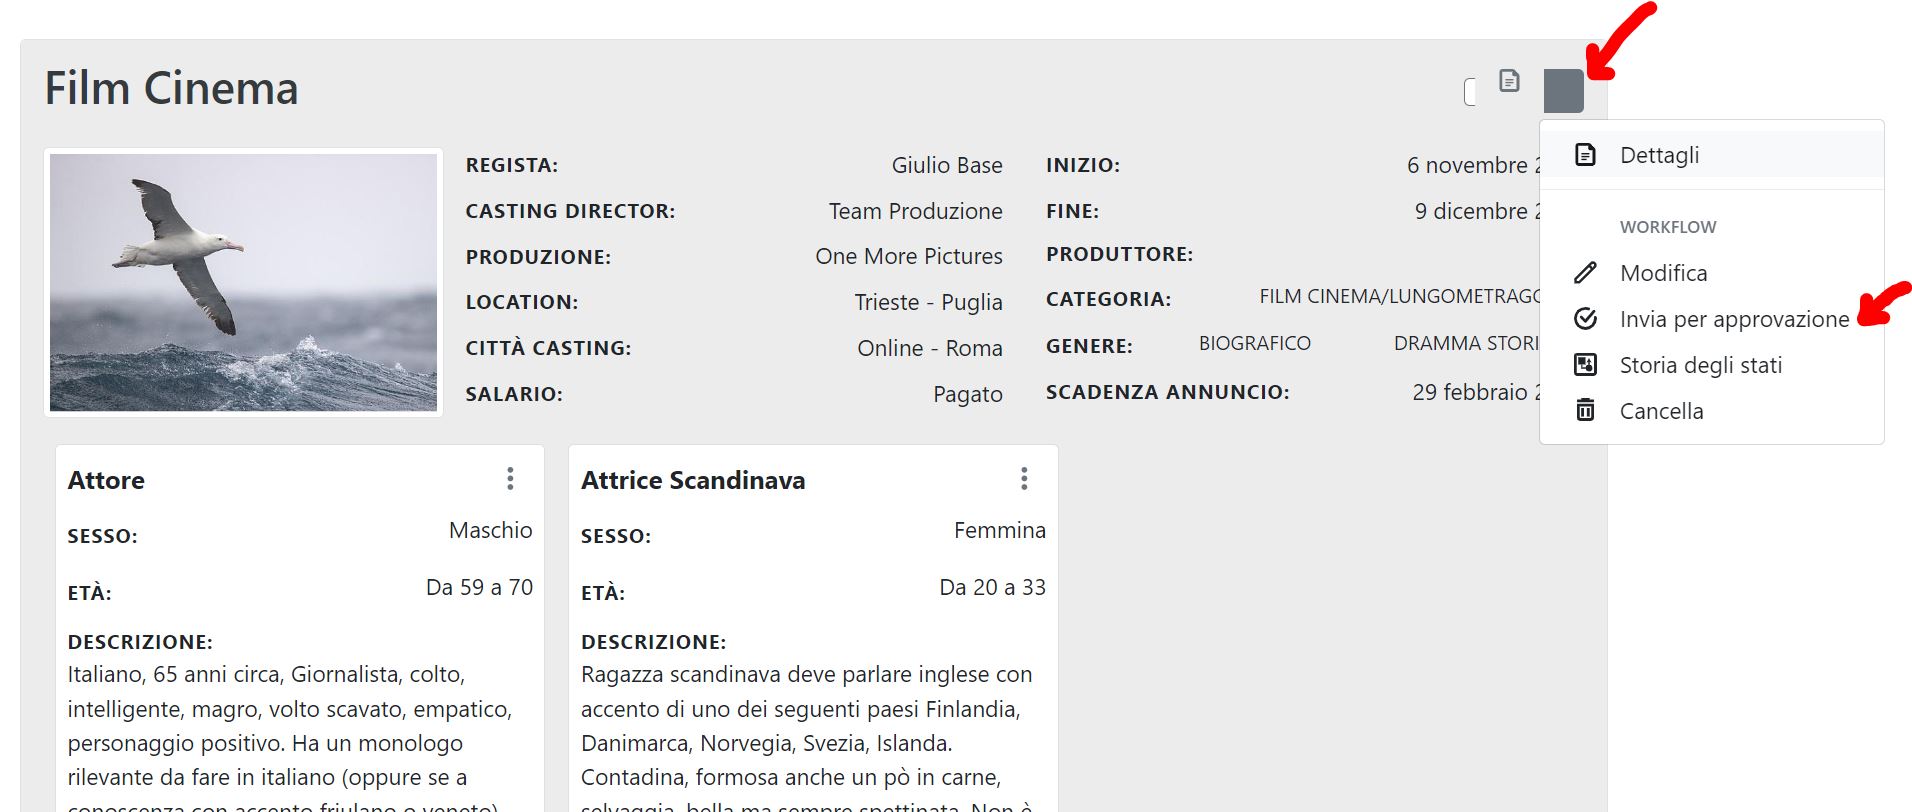Click the pencil icon next to Modifica
Screen dimensions: 1912x812
(1585, 273)
